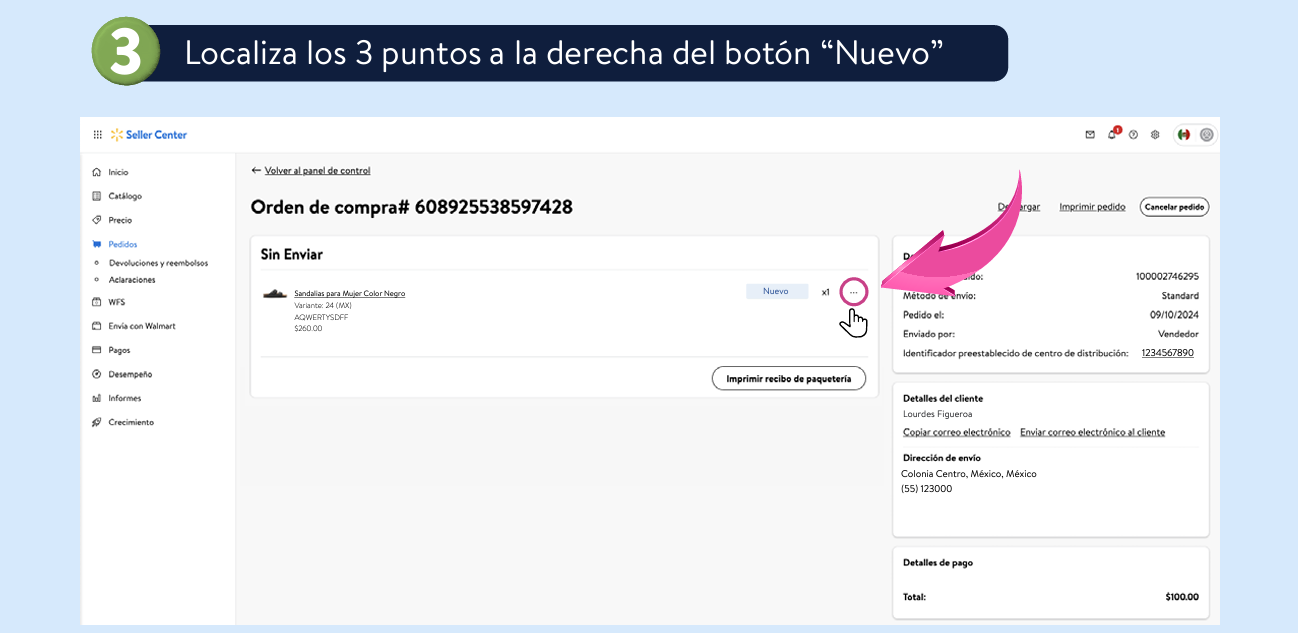1298x633 pixels.
Task: Click Copiar correo electrónico link
Action: pyautogui.click(x=957, y=432)
